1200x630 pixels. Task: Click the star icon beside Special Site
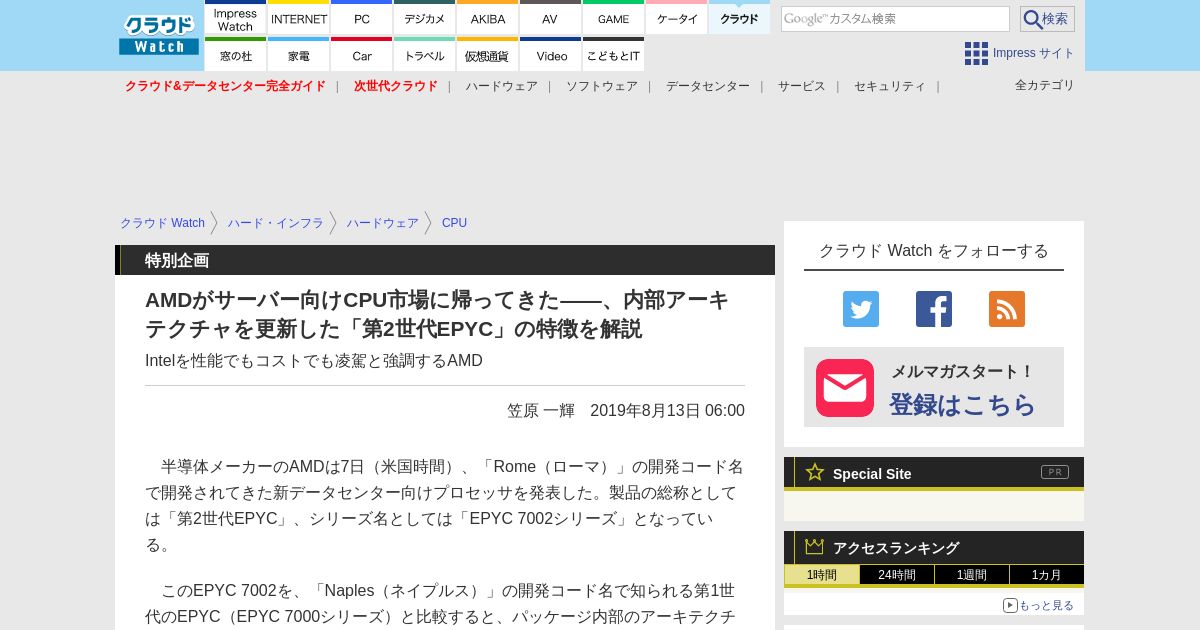coord(815,472)
